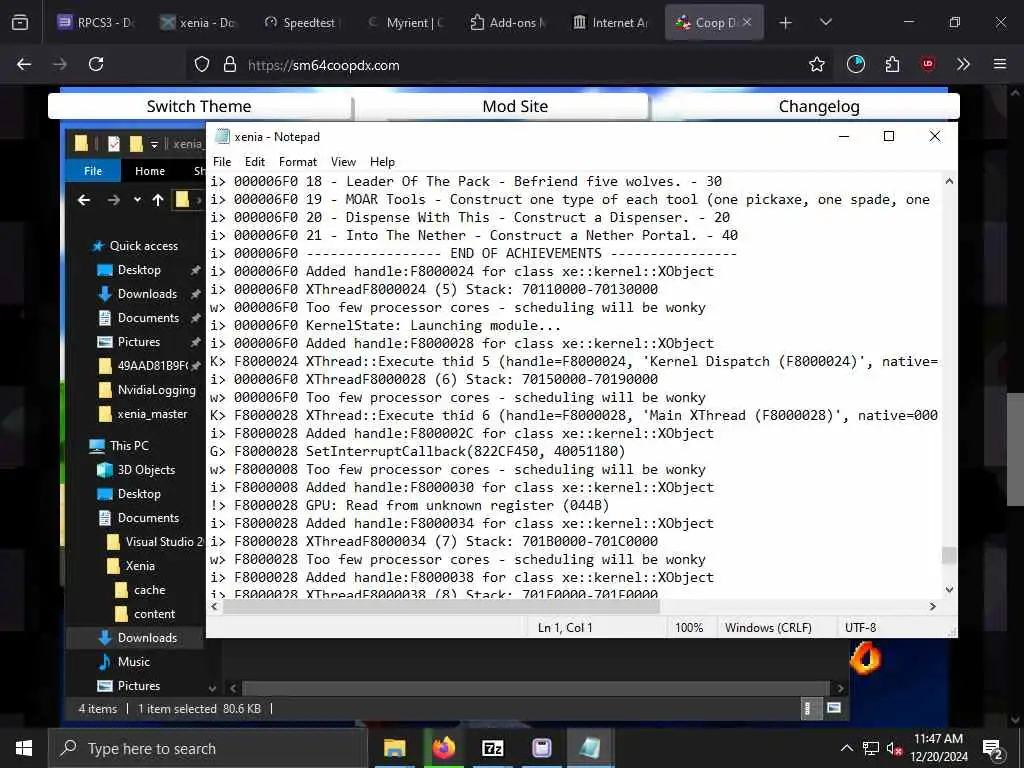Screen dimensions: 1024x768
Task: Switch to the Myrient tab
Action: (x=405, y=23)
